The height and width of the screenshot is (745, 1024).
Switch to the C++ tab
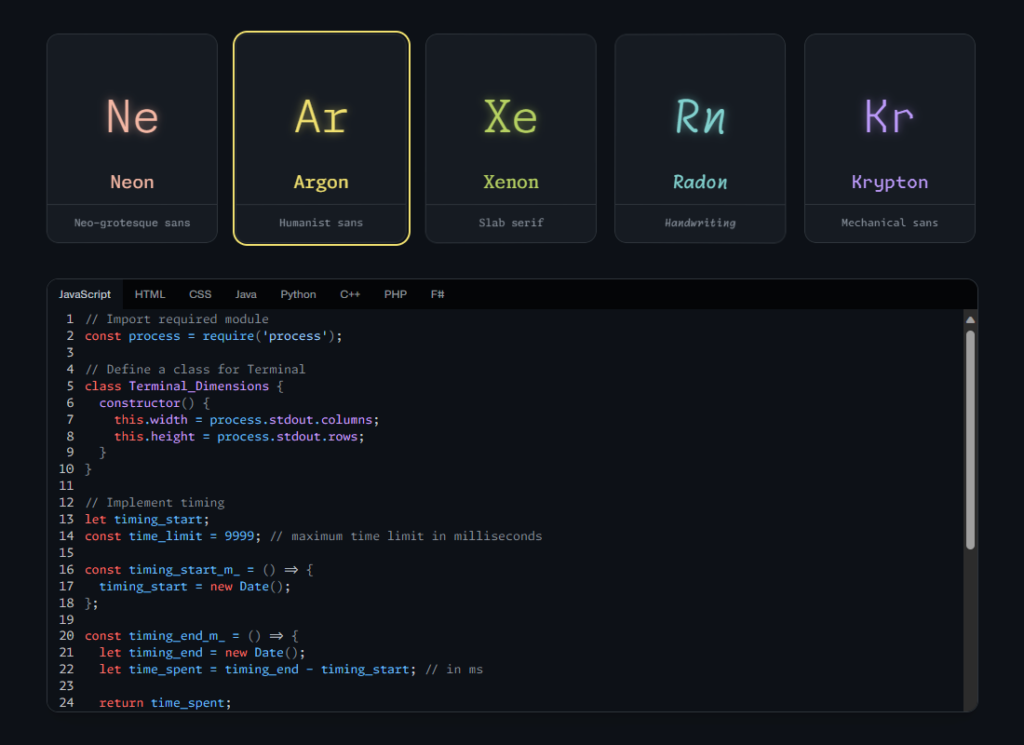[350, 294]
